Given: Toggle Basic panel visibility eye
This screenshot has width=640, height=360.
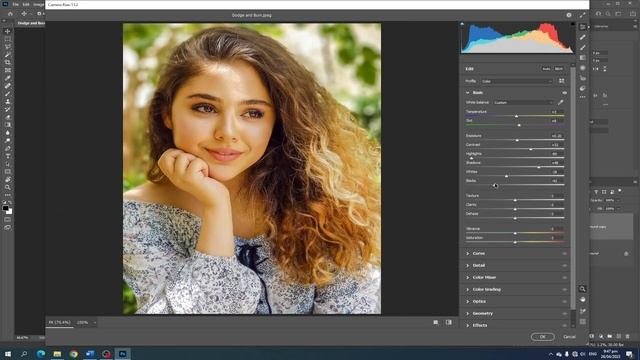Looking at the screenshot, I should pos(564,93).
